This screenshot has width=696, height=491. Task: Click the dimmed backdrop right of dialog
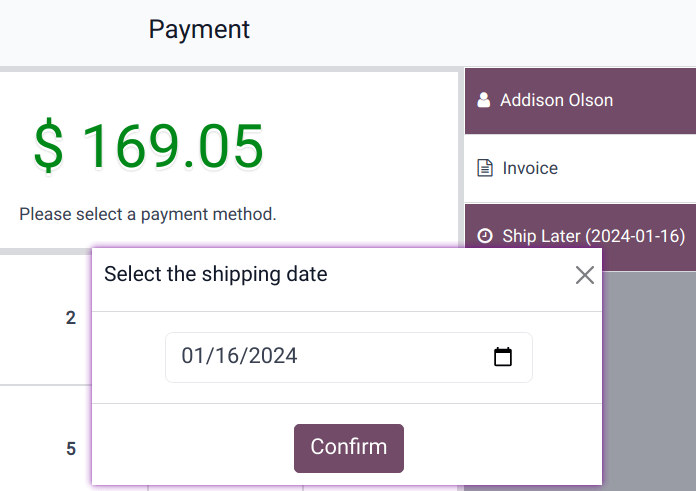(649, 380)
